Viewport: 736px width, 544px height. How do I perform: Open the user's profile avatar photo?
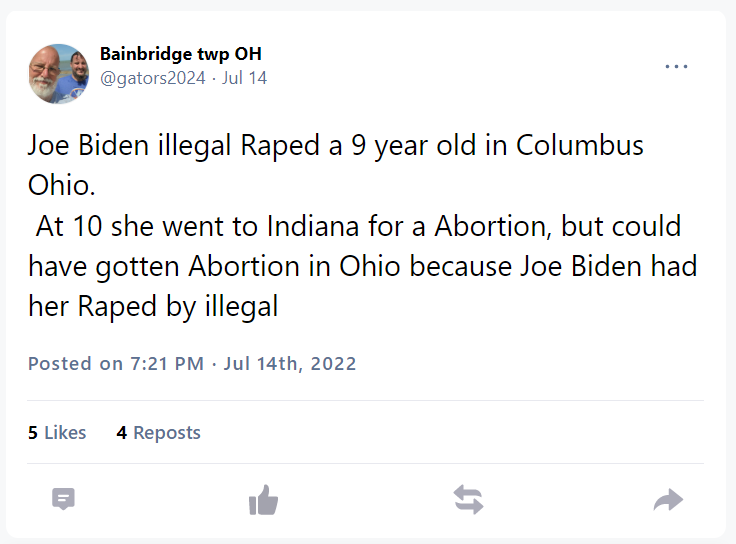pyautogui.click(x=59, y=74)
